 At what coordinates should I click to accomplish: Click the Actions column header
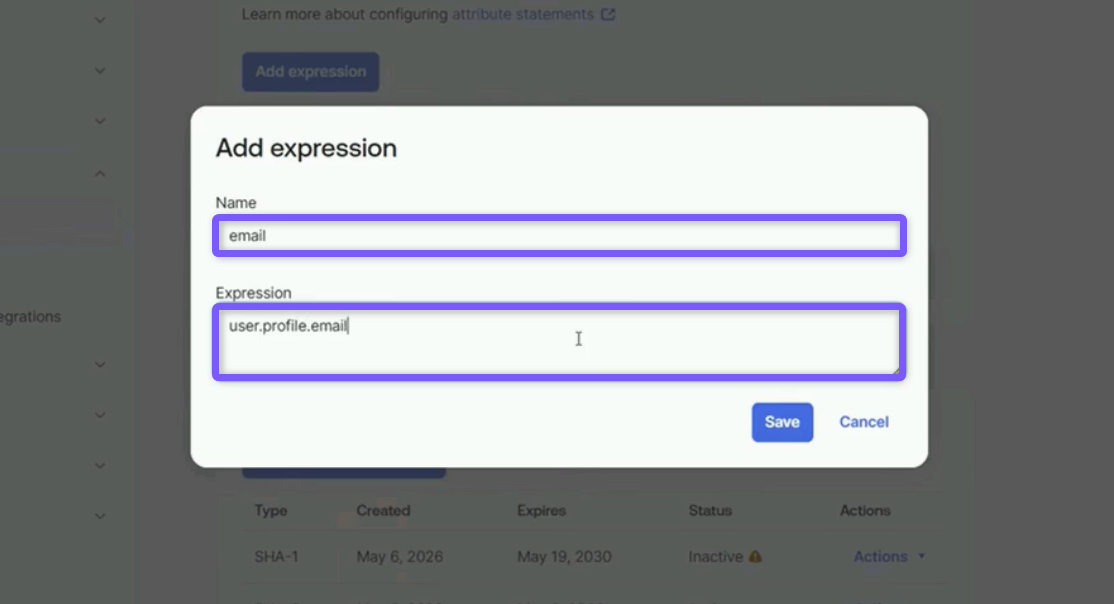click(x=865, y=511)
